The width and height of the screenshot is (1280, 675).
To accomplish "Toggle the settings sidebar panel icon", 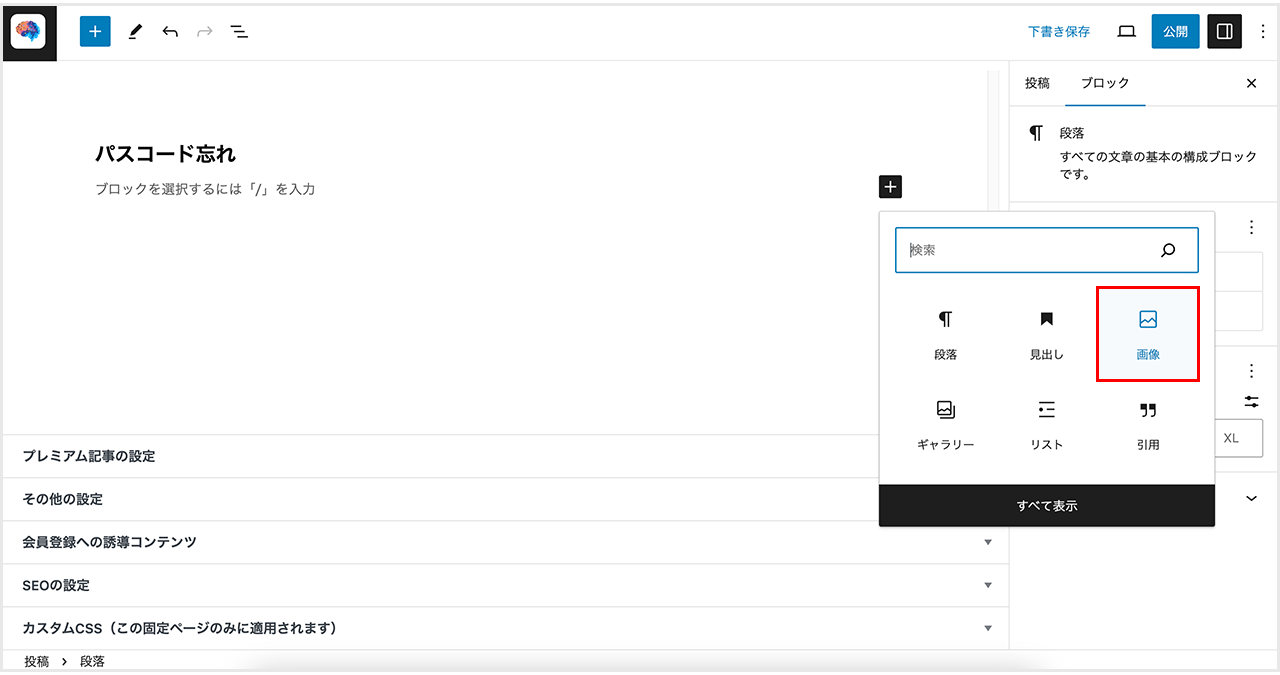I will [x=1224, y=31].
